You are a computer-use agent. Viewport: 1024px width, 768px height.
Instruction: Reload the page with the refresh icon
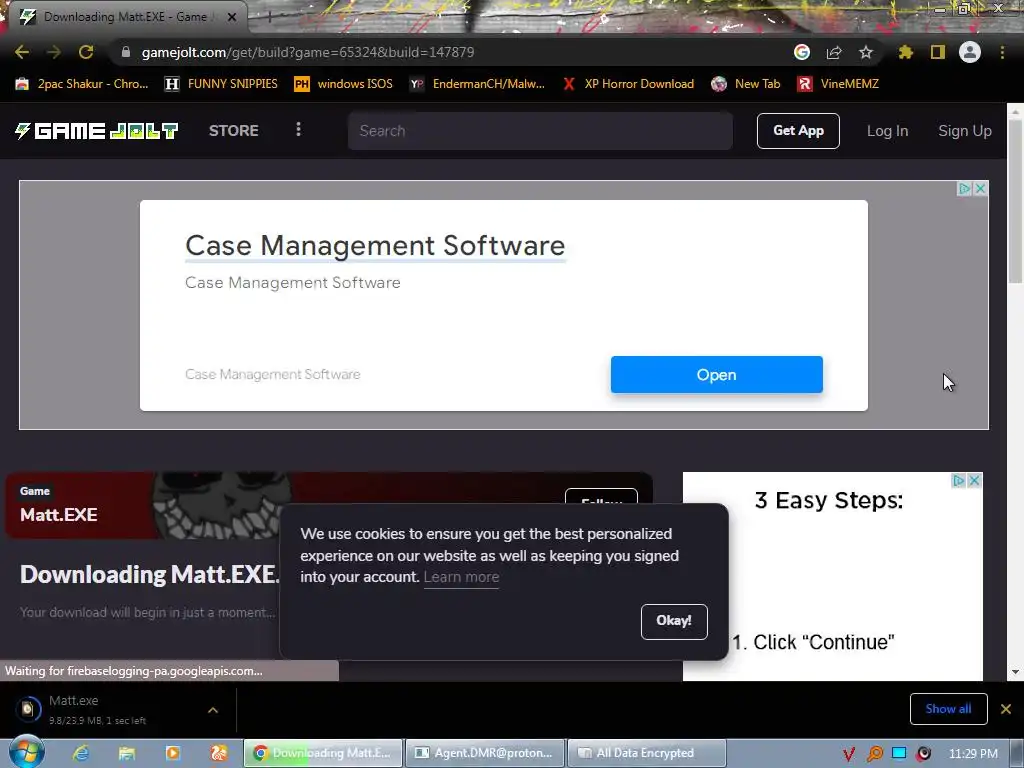tap(86, 52)
